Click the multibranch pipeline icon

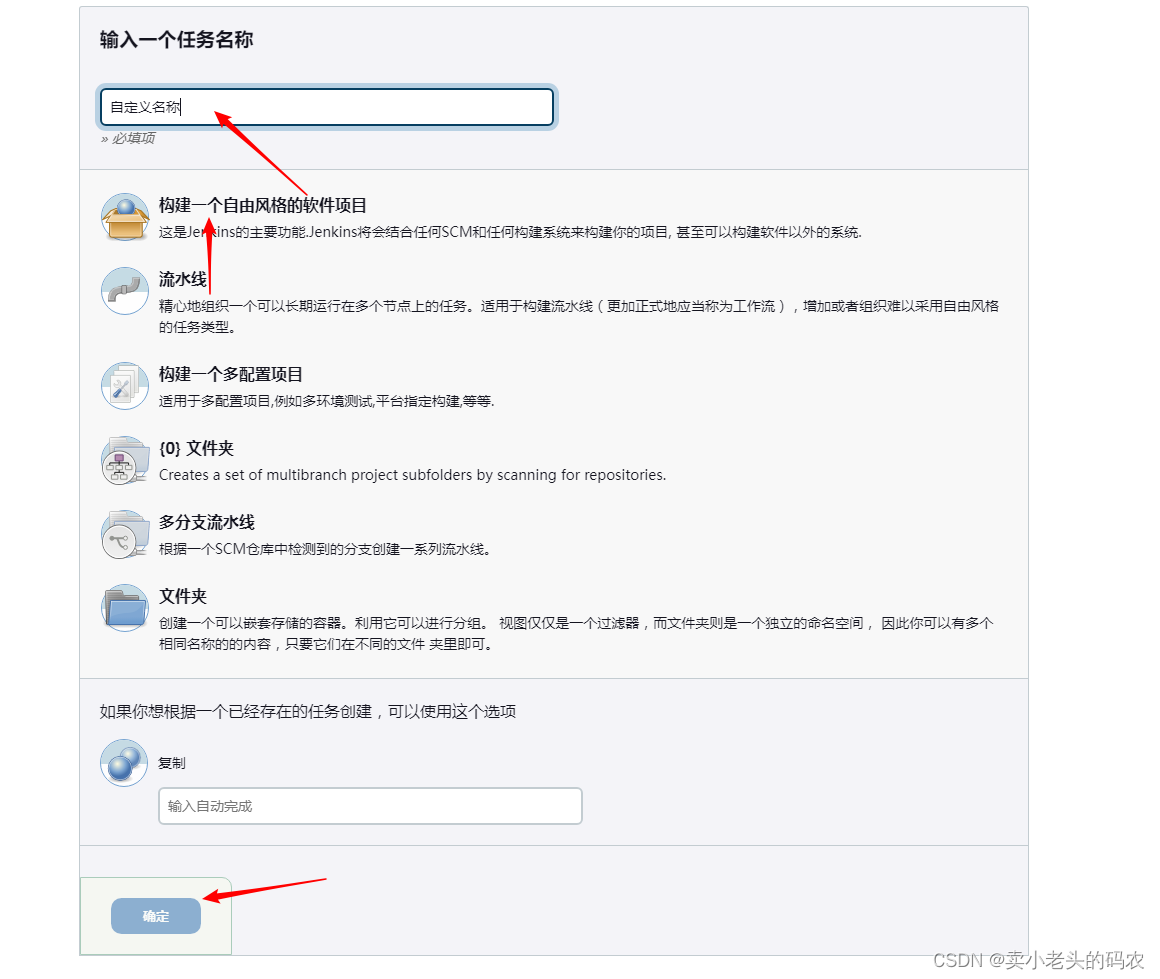124,534
